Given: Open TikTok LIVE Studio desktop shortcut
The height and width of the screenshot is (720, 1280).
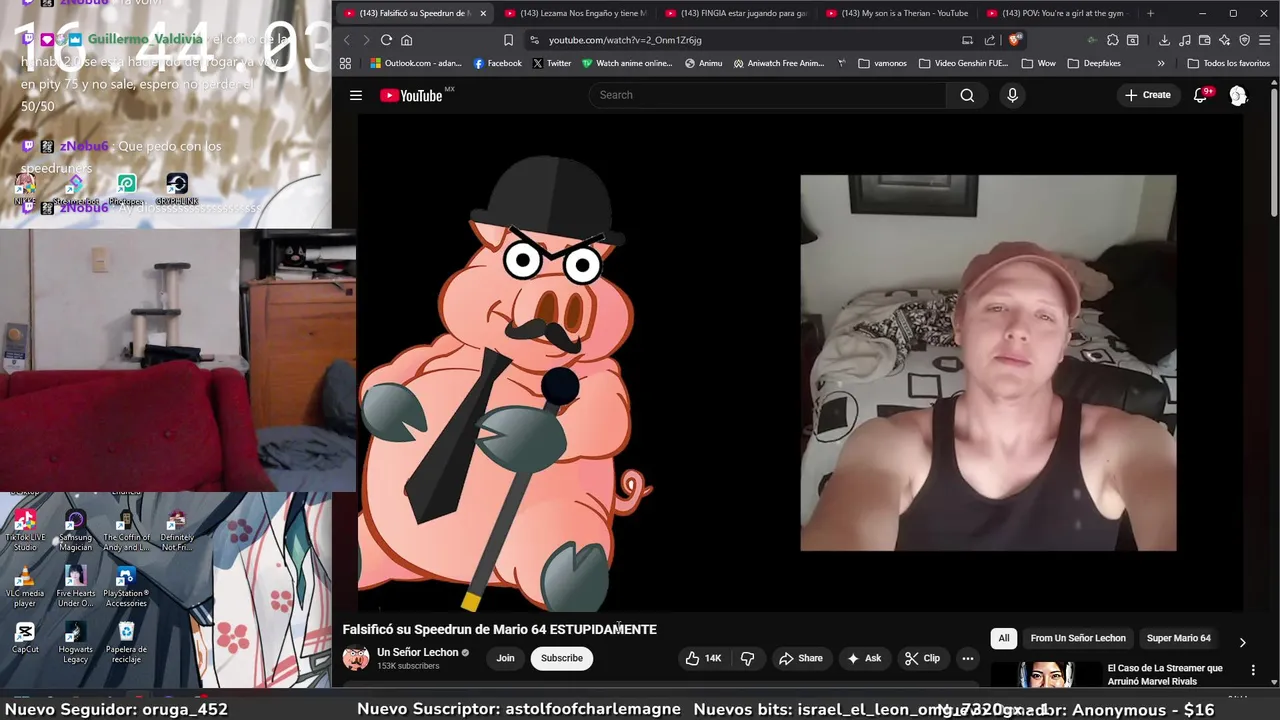Looking at the screenshot, I should (x=25, y=531).
